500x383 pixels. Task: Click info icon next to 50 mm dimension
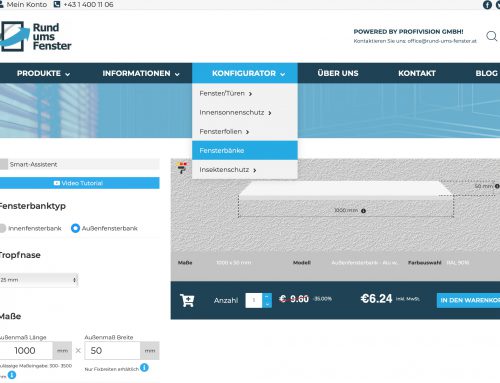coord(497,186)
